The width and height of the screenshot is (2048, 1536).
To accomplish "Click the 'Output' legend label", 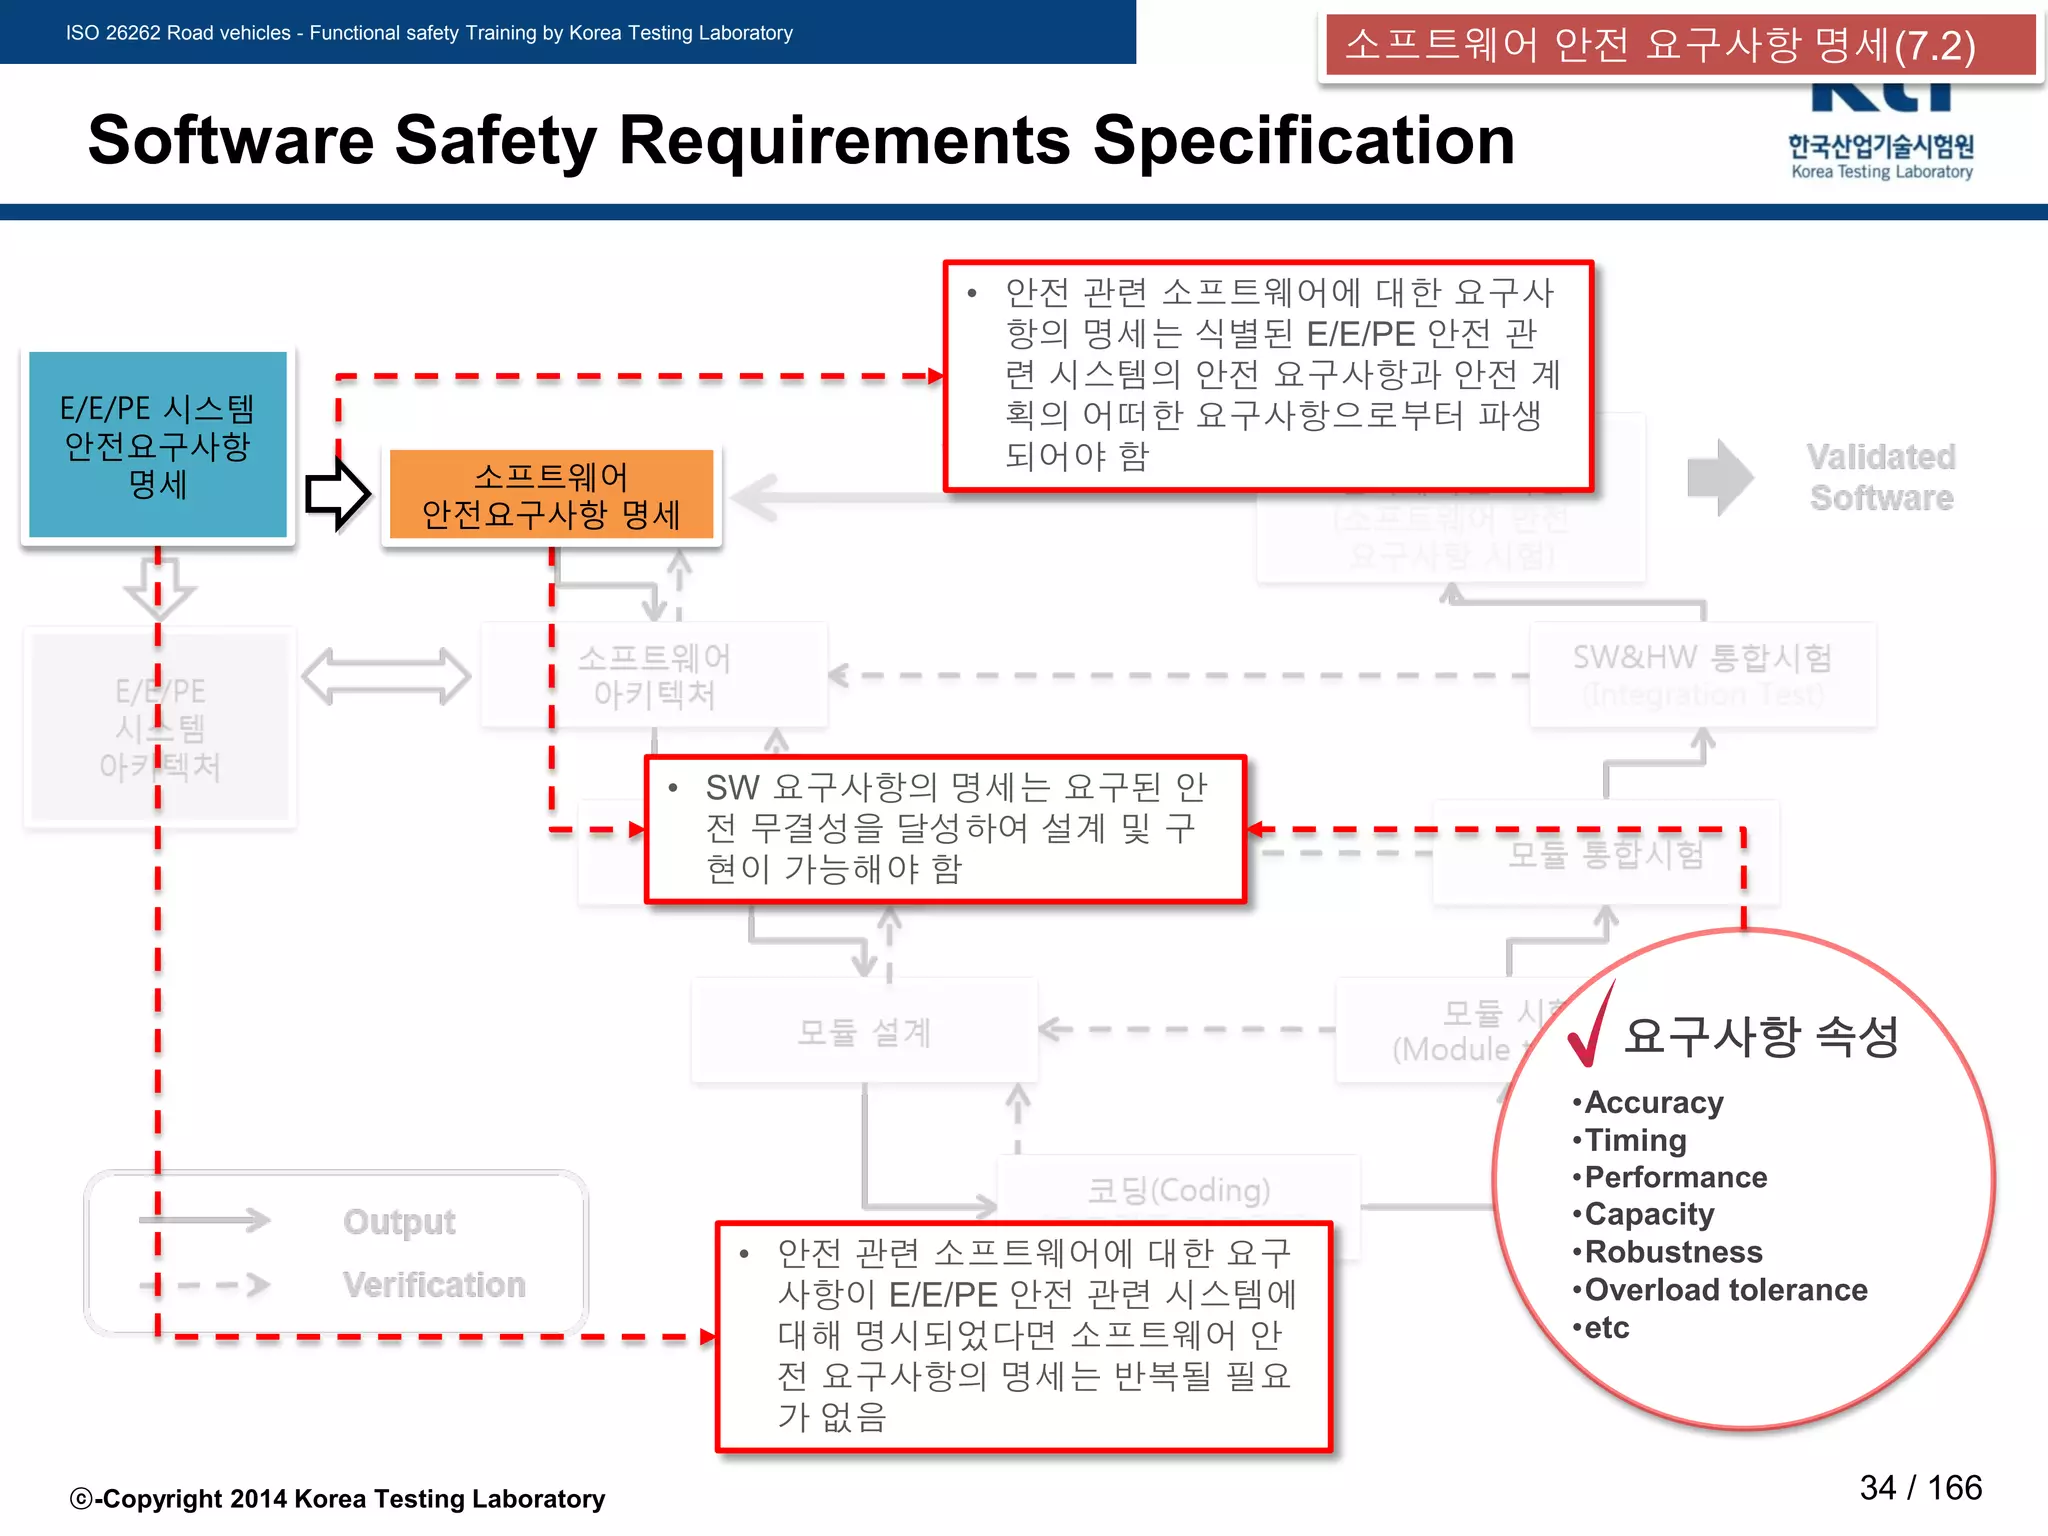I will pyautogui.click(x=399, y=1221).
